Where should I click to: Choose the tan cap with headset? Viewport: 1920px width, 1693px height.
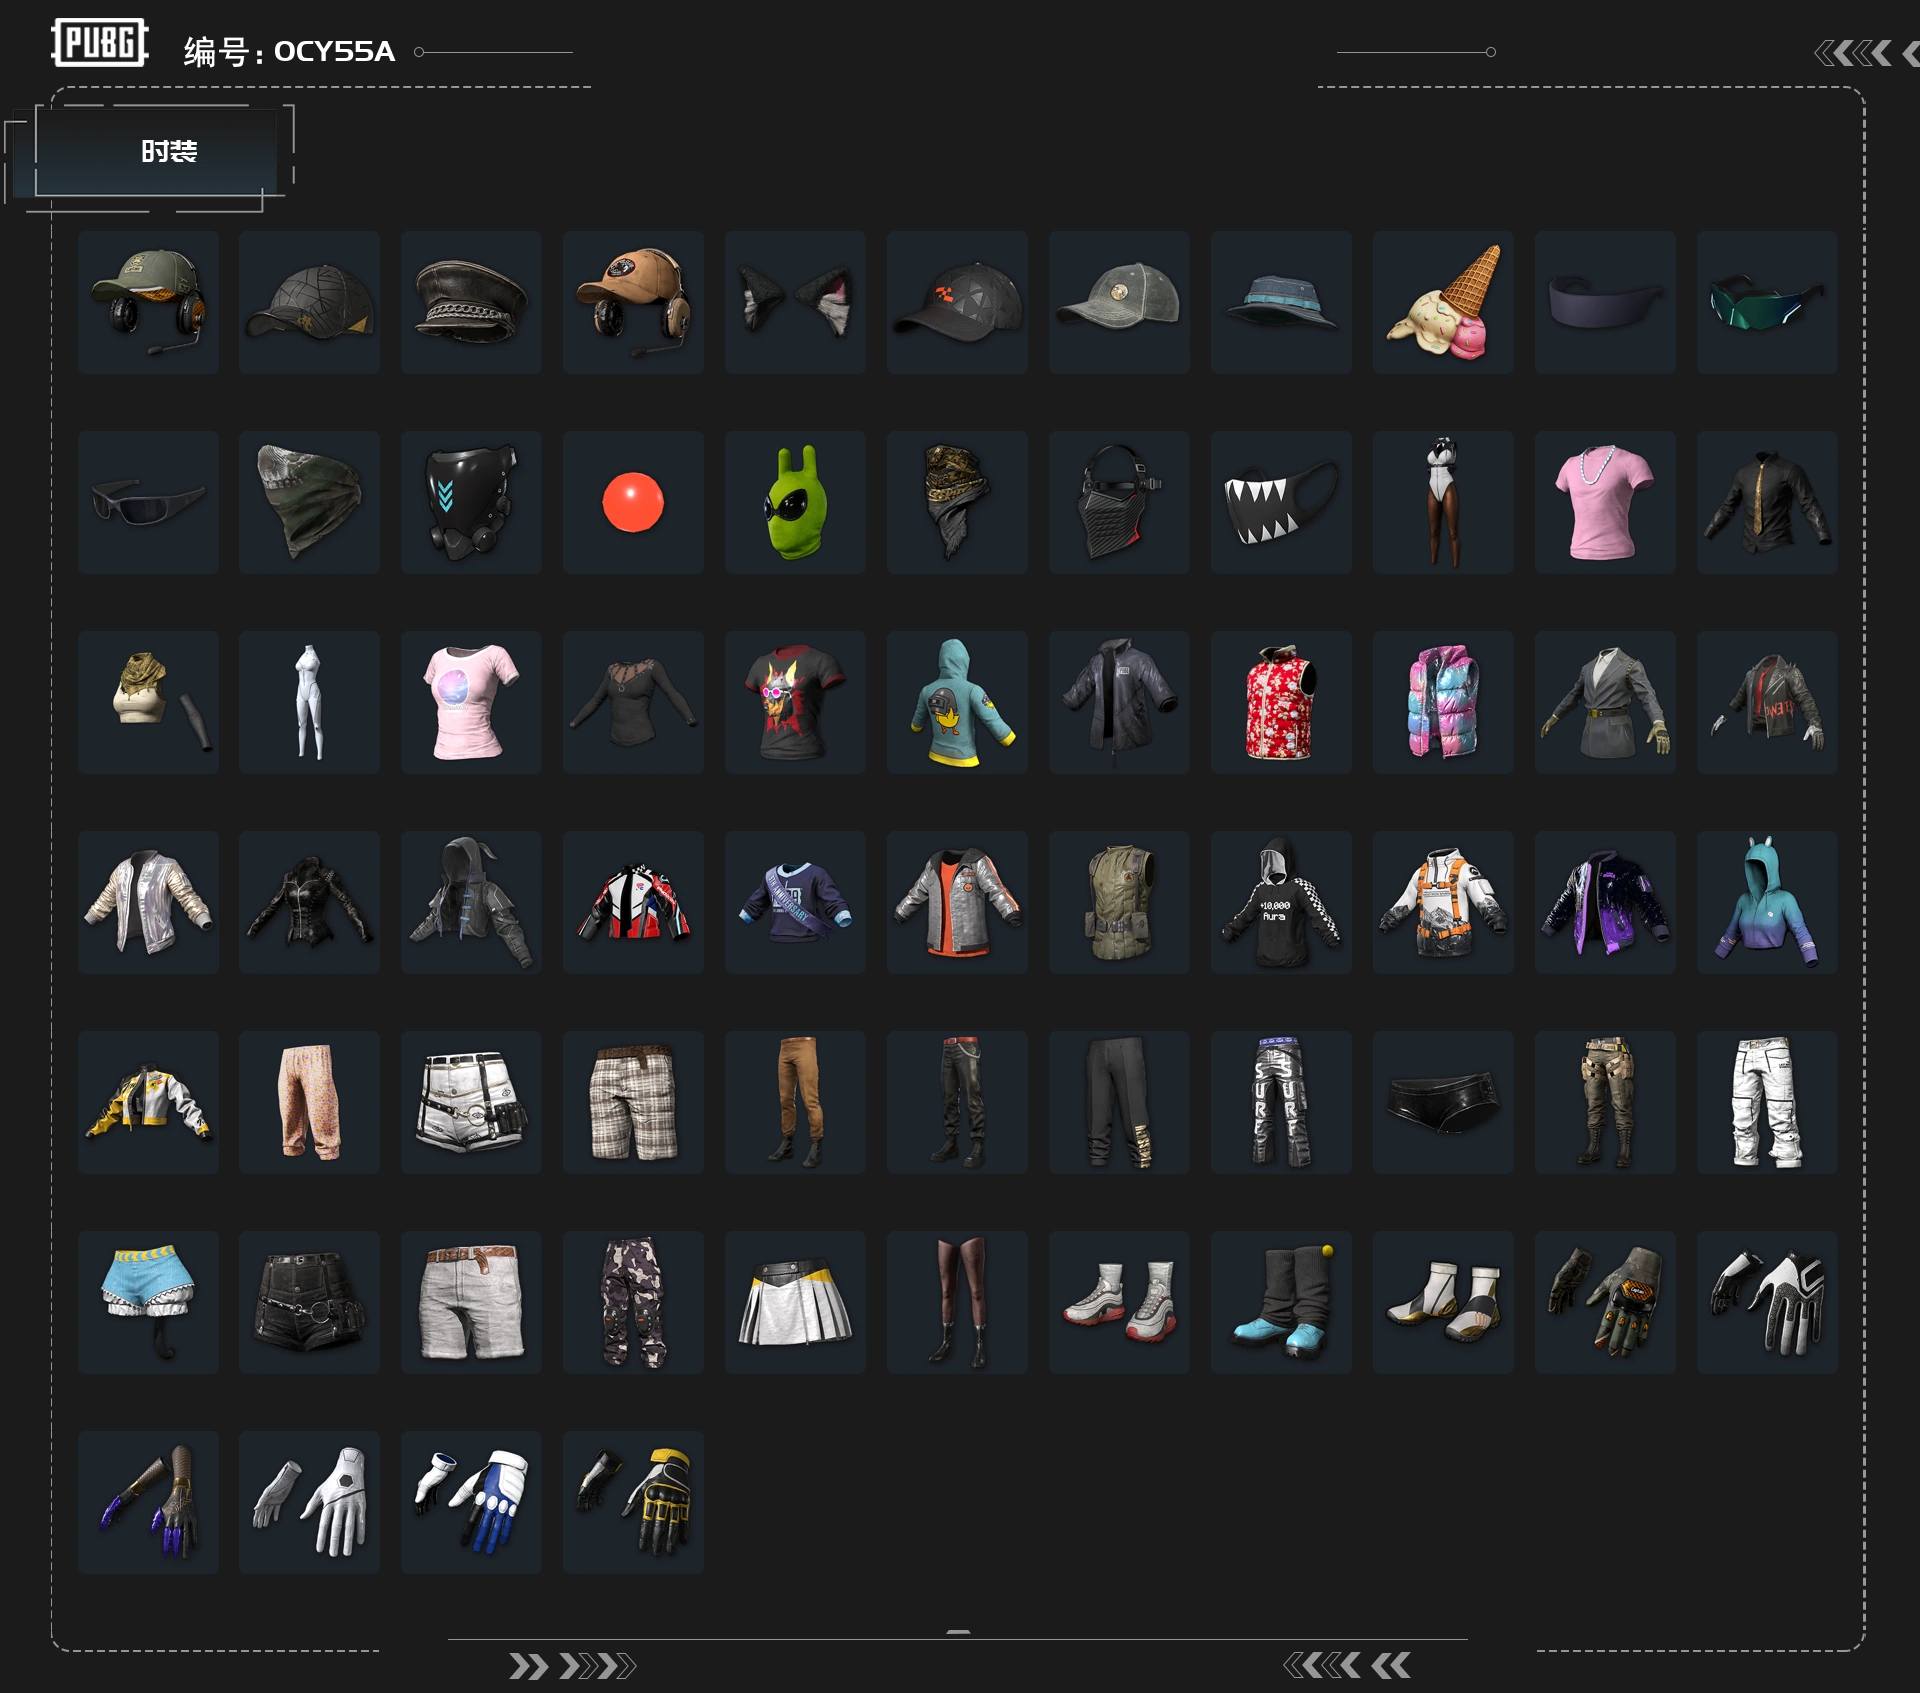point(633,302)
